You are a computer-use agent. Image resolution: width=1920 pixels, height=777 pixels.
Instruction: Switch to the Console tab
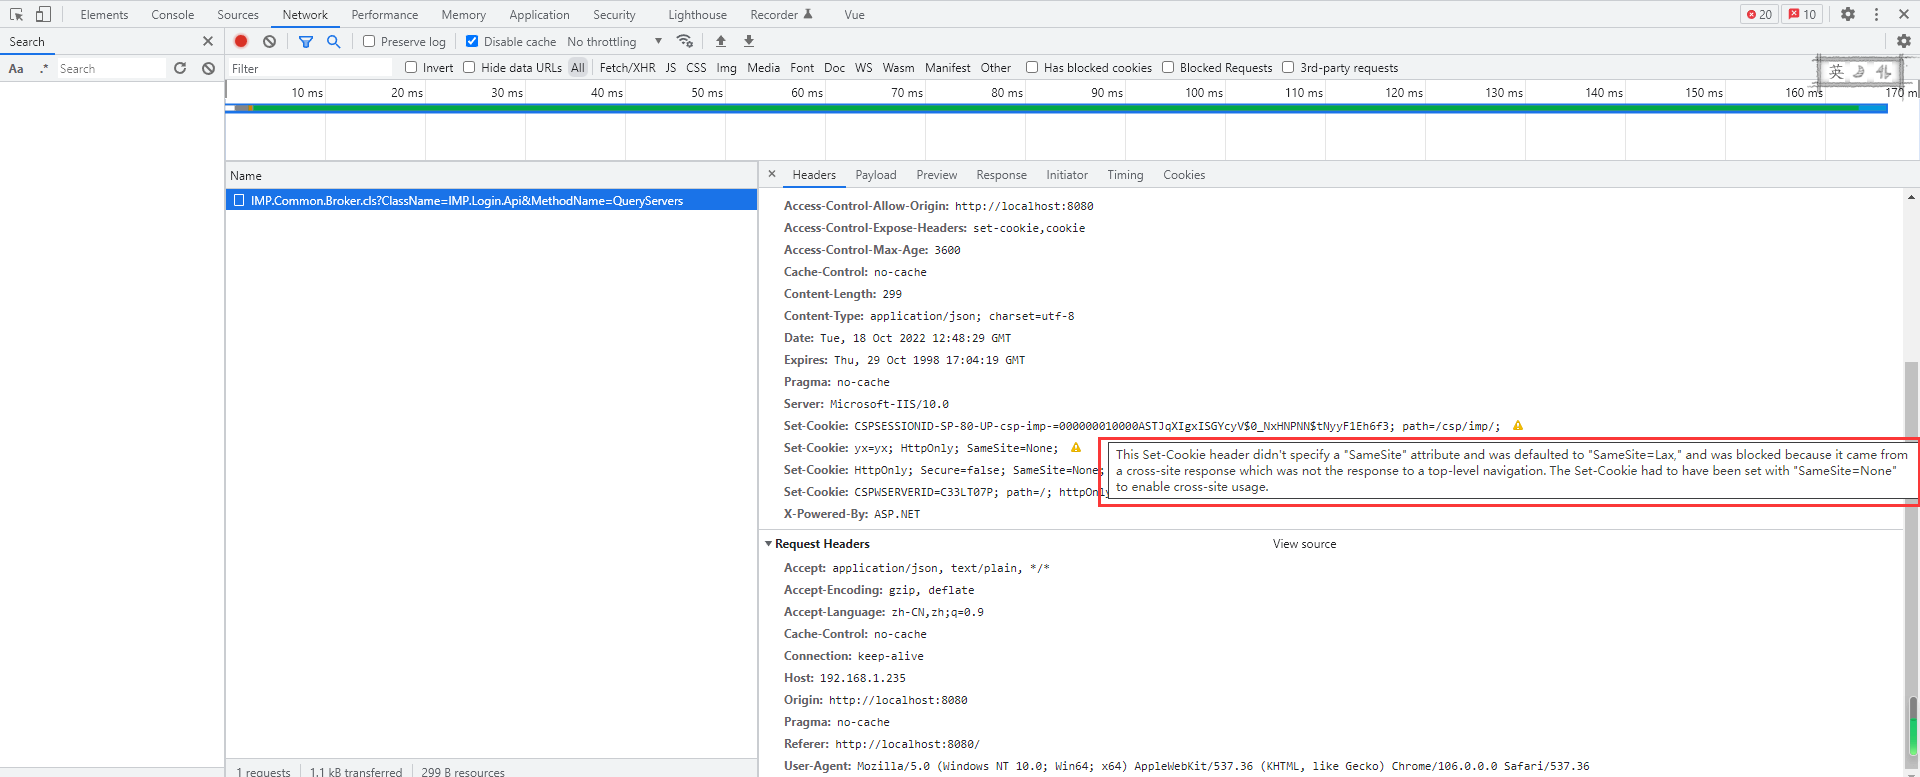[x=172, y=14]
